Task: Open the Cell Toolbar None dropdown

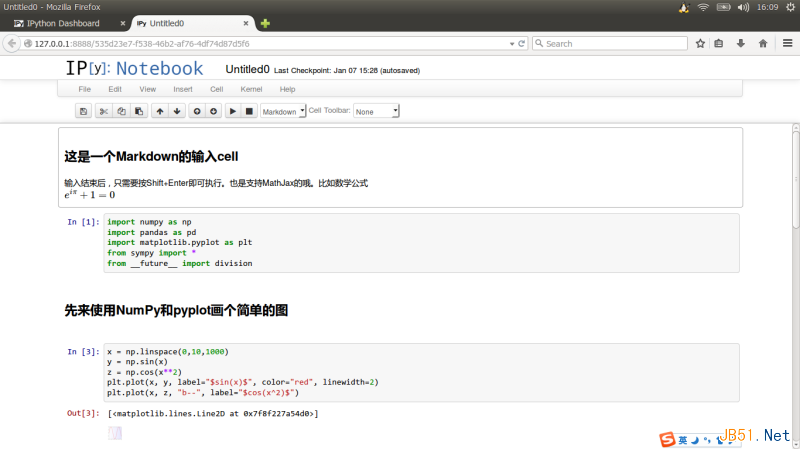Action: point(376,111)
